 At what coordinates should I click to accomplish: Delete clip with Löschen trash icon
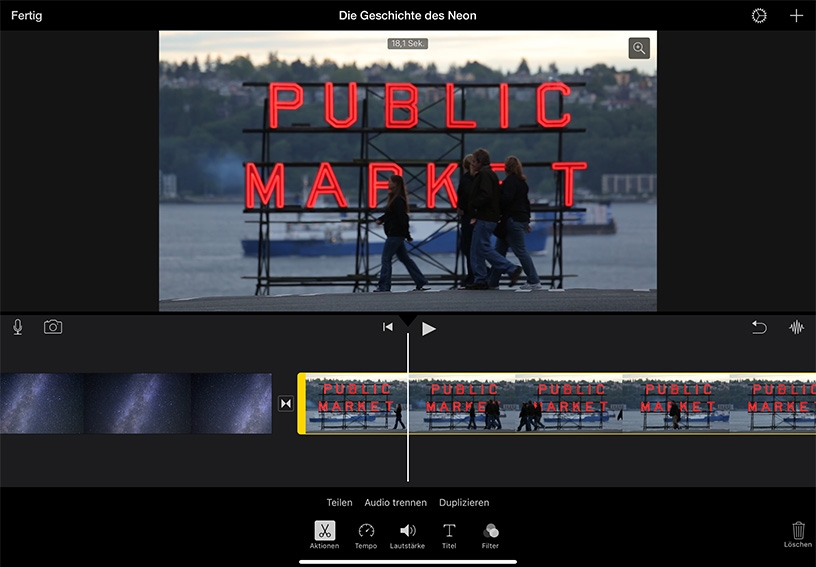click(798, 534)
